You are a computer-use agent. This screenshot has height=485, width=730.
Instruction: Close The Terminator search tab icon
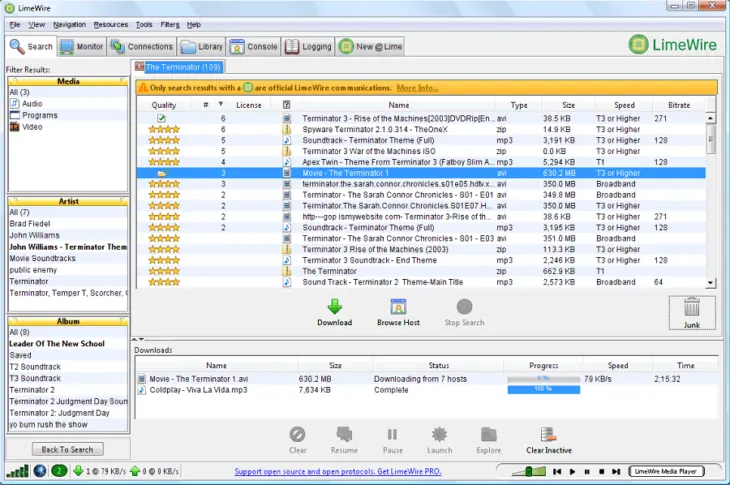click(x=139, y=67)
